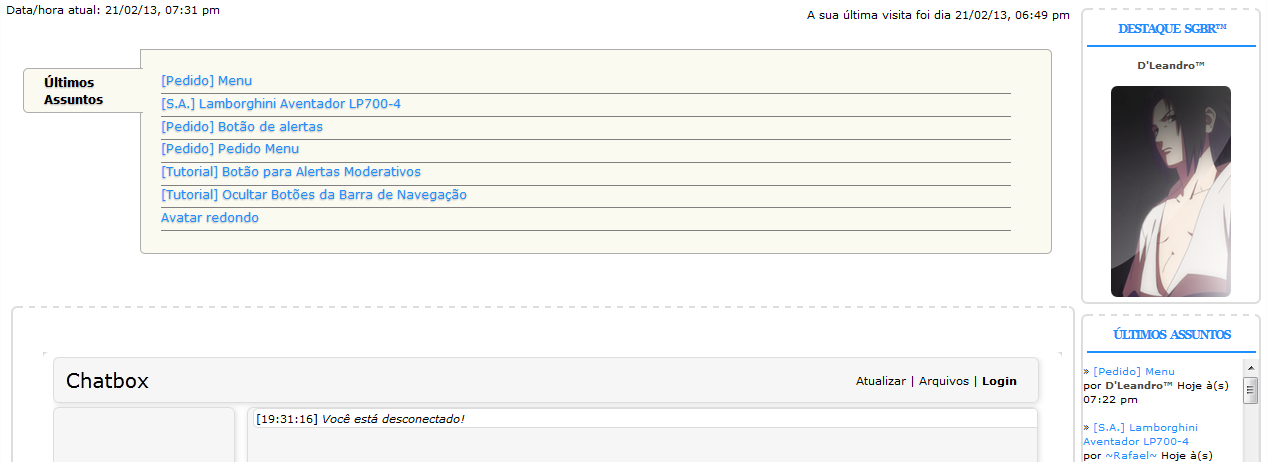
Task: Open the [Pedido] Menu topic link
Action: pyautogui.click(x=206, y=81)
